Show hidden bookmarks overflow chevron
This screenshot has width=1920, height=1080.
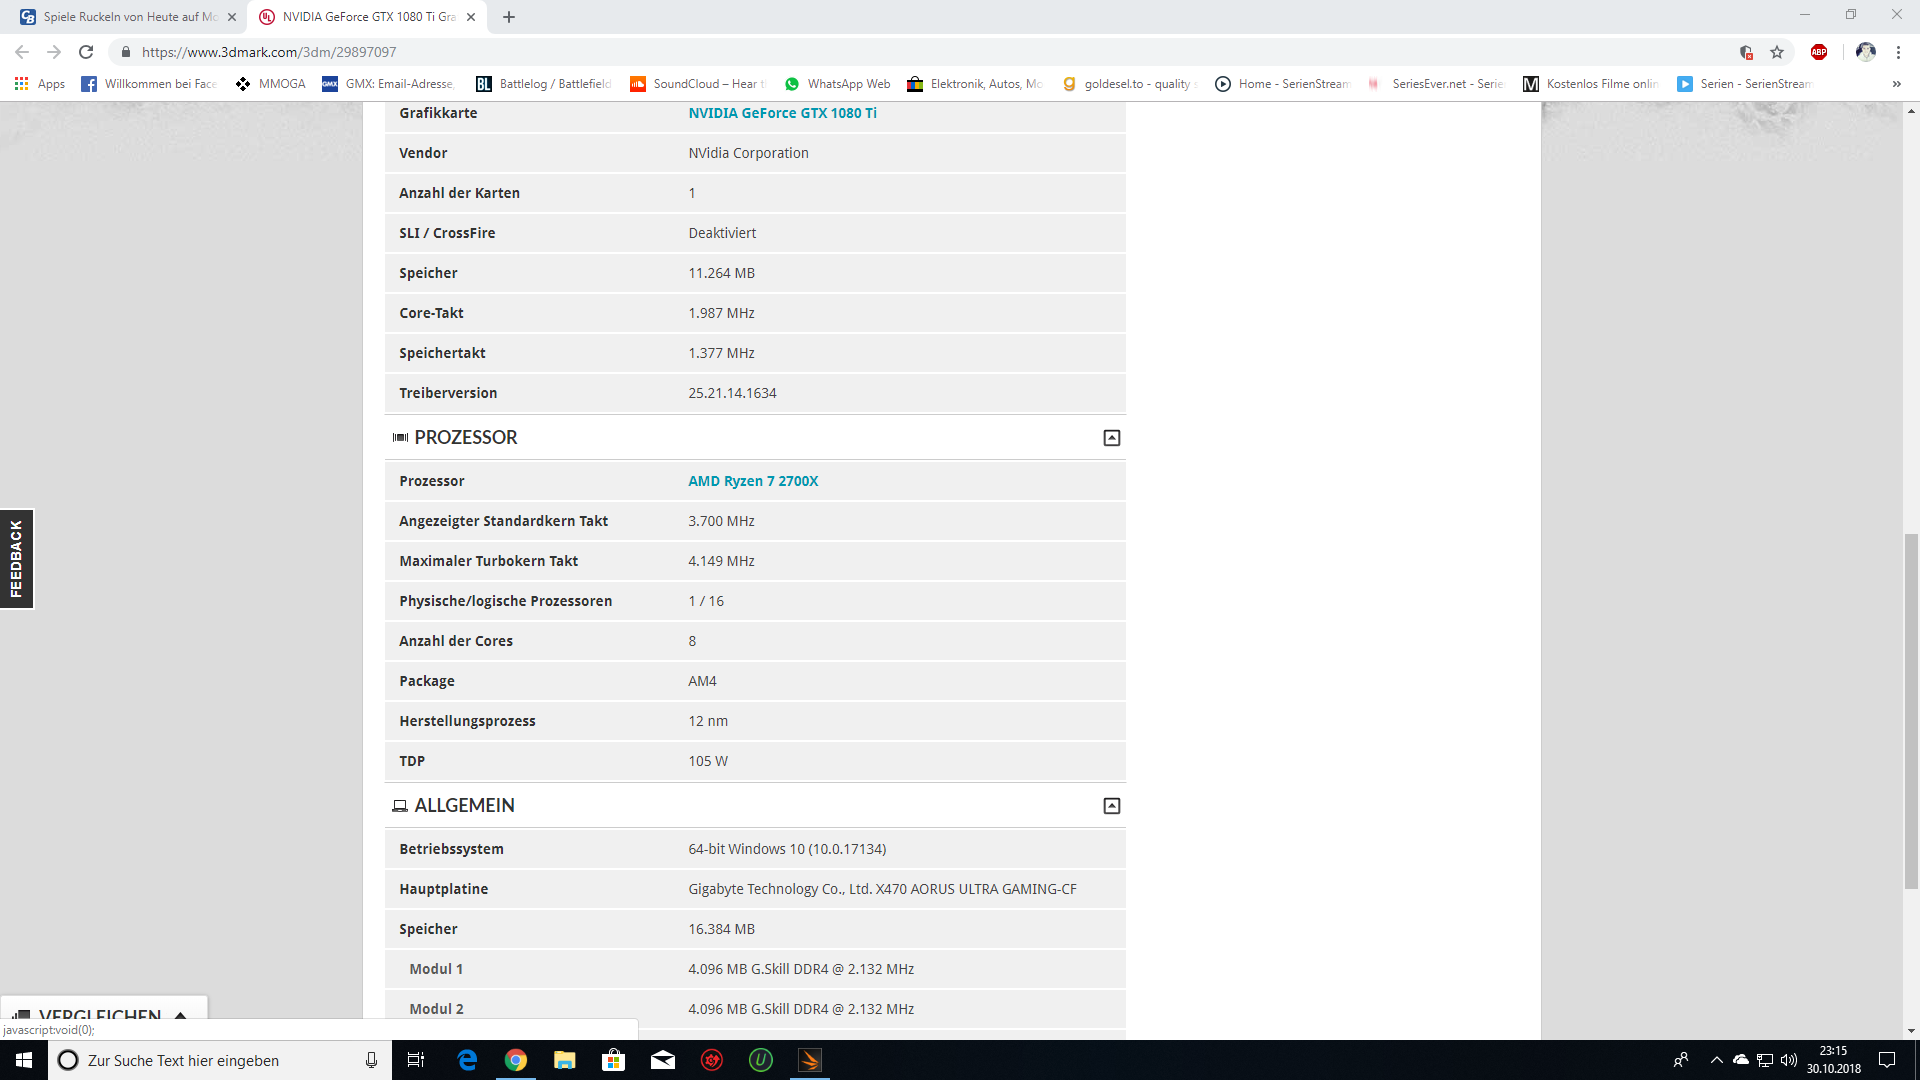1896,84
